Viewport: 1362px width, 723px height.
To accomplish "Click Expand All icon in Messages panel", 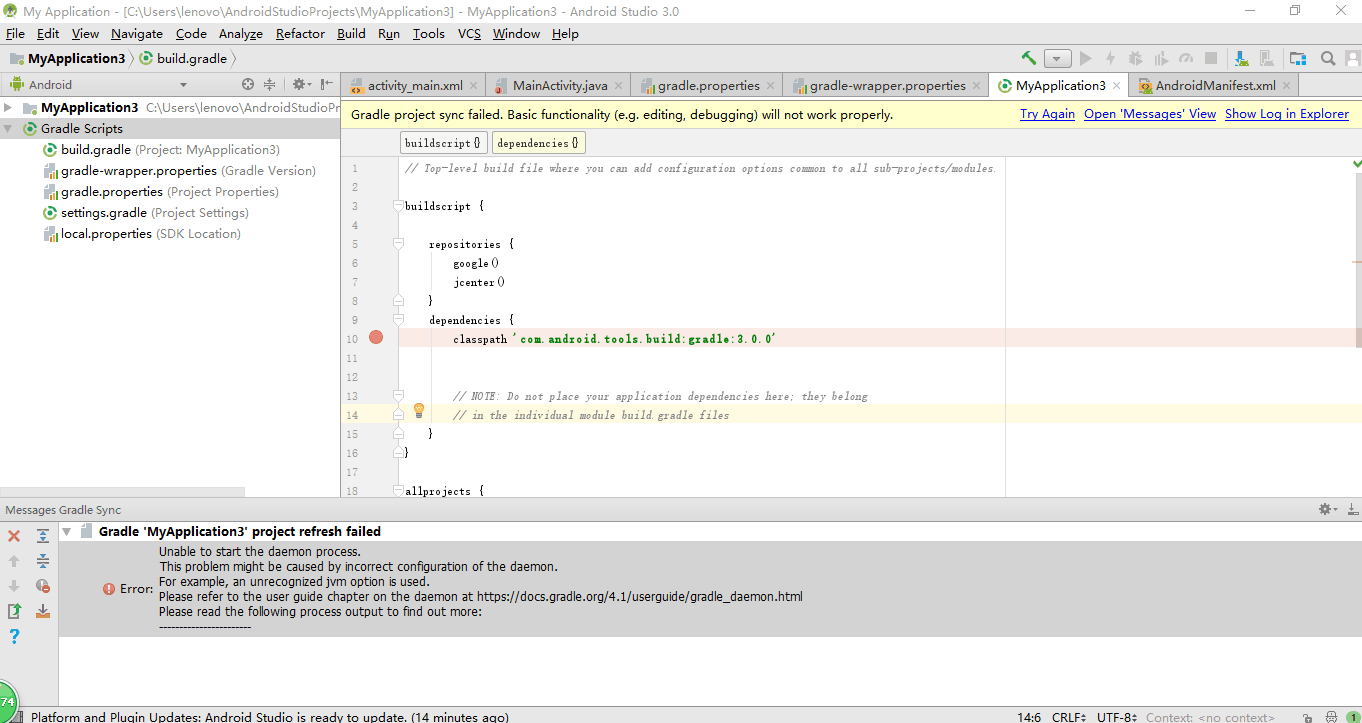I will 43,536.
